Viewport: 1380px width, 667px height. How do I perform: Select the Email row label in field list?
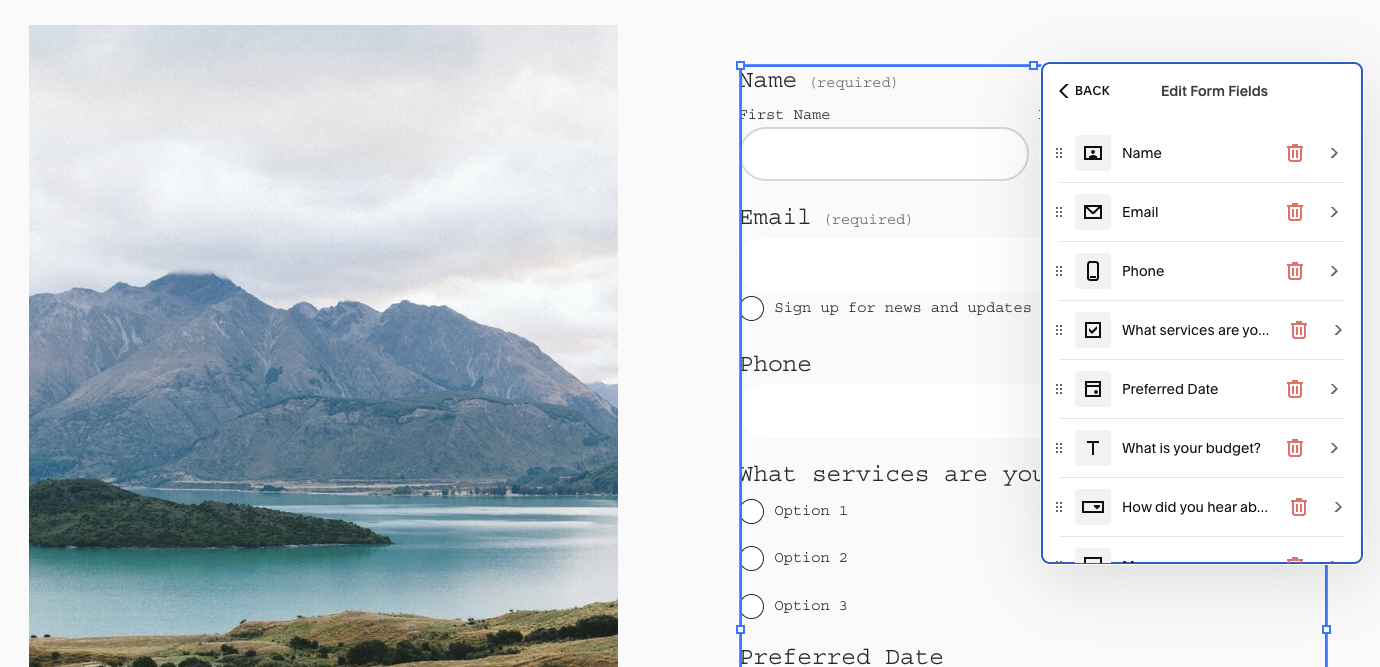tap(1140, 212)
